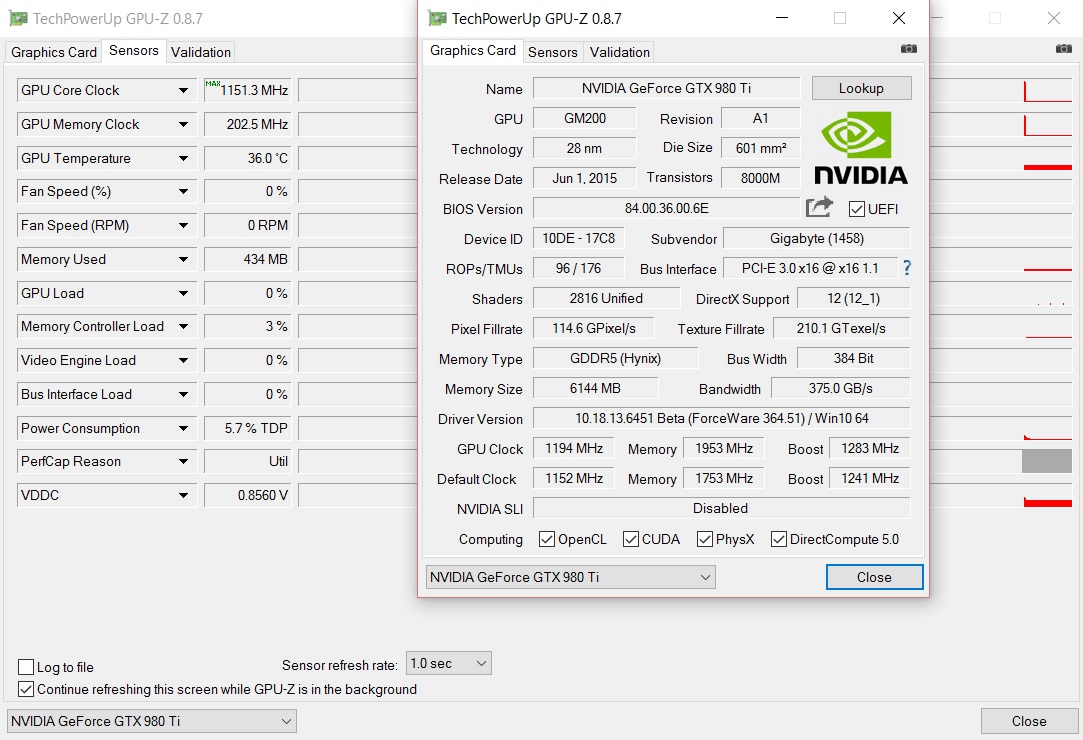Click the Release Date Jun 1, 2015 field
This screenshot has width=1083, height=740.
[584, 178]
